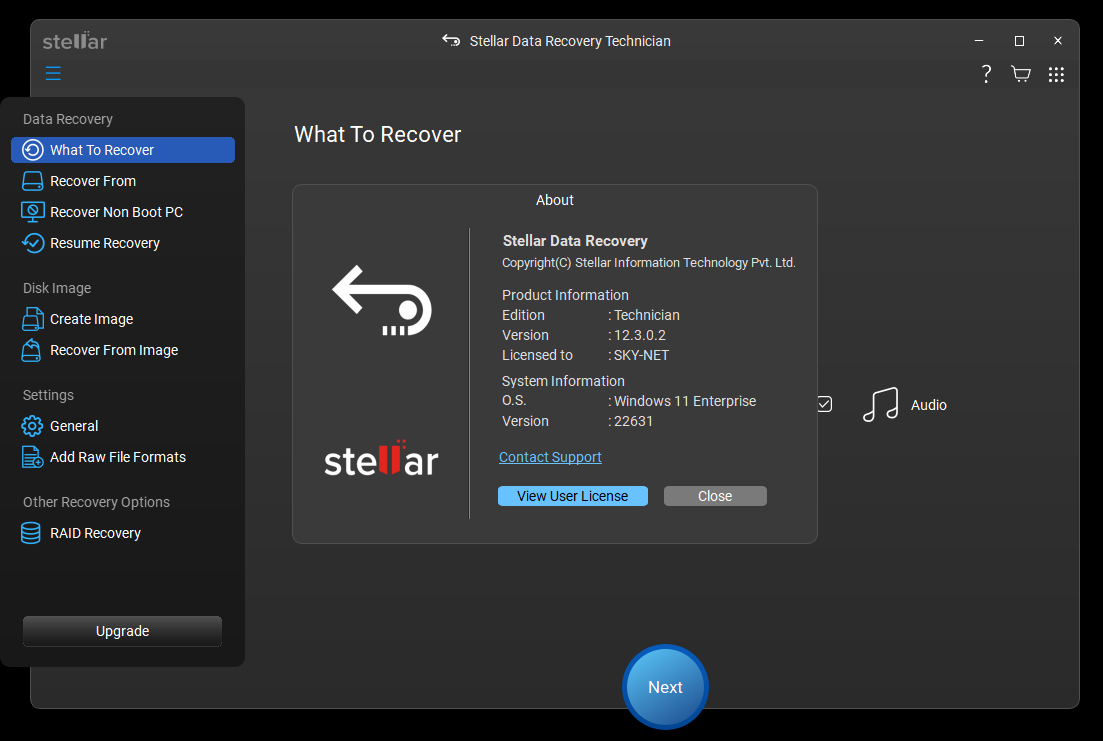Click the Audio music note icon
This screenshot has width=1103, height=741.
coord(880,405)
